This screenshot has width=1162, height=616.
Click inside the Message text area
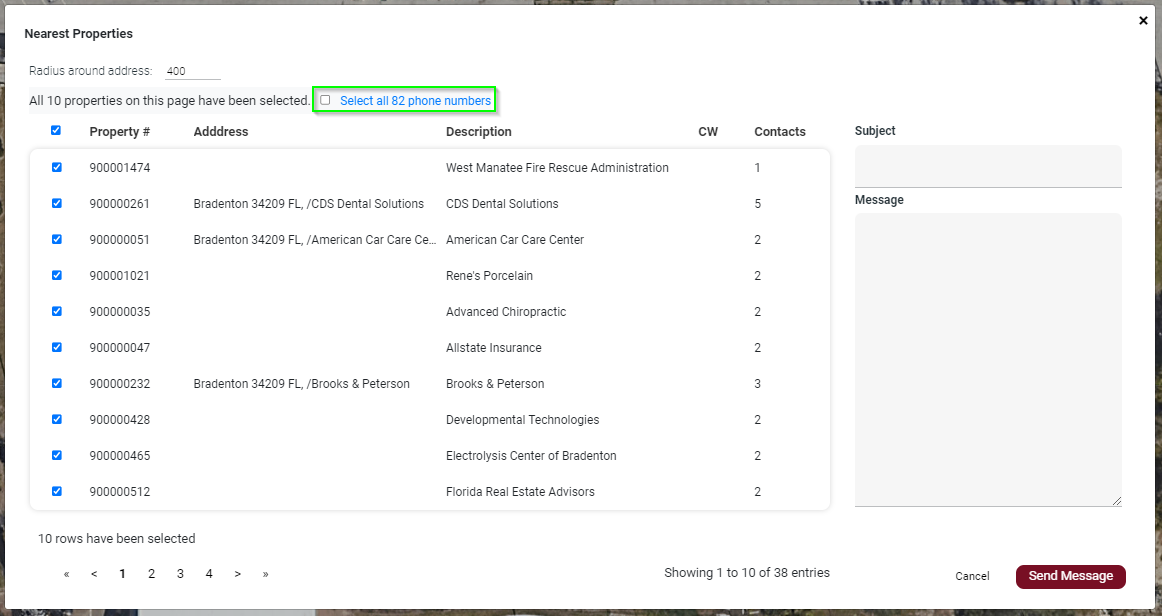coord(987,358)
